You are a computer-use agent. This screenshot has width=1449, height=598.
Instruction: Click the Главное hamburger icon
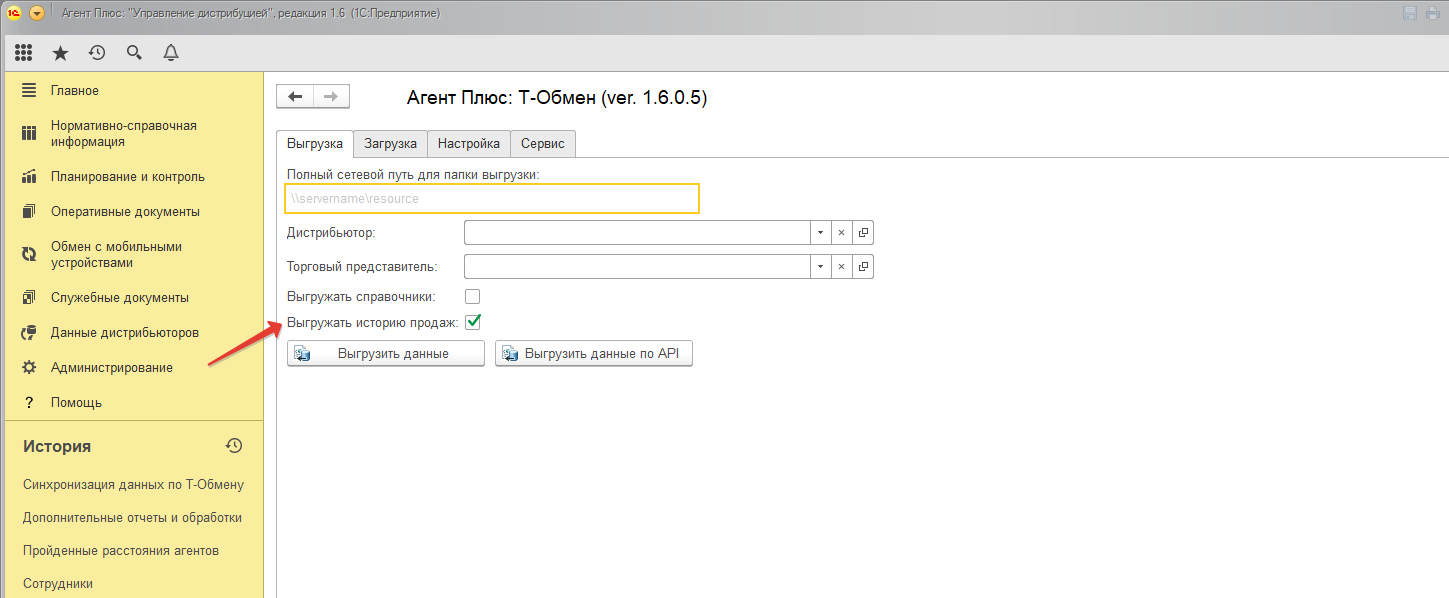[x=29, y=91]
